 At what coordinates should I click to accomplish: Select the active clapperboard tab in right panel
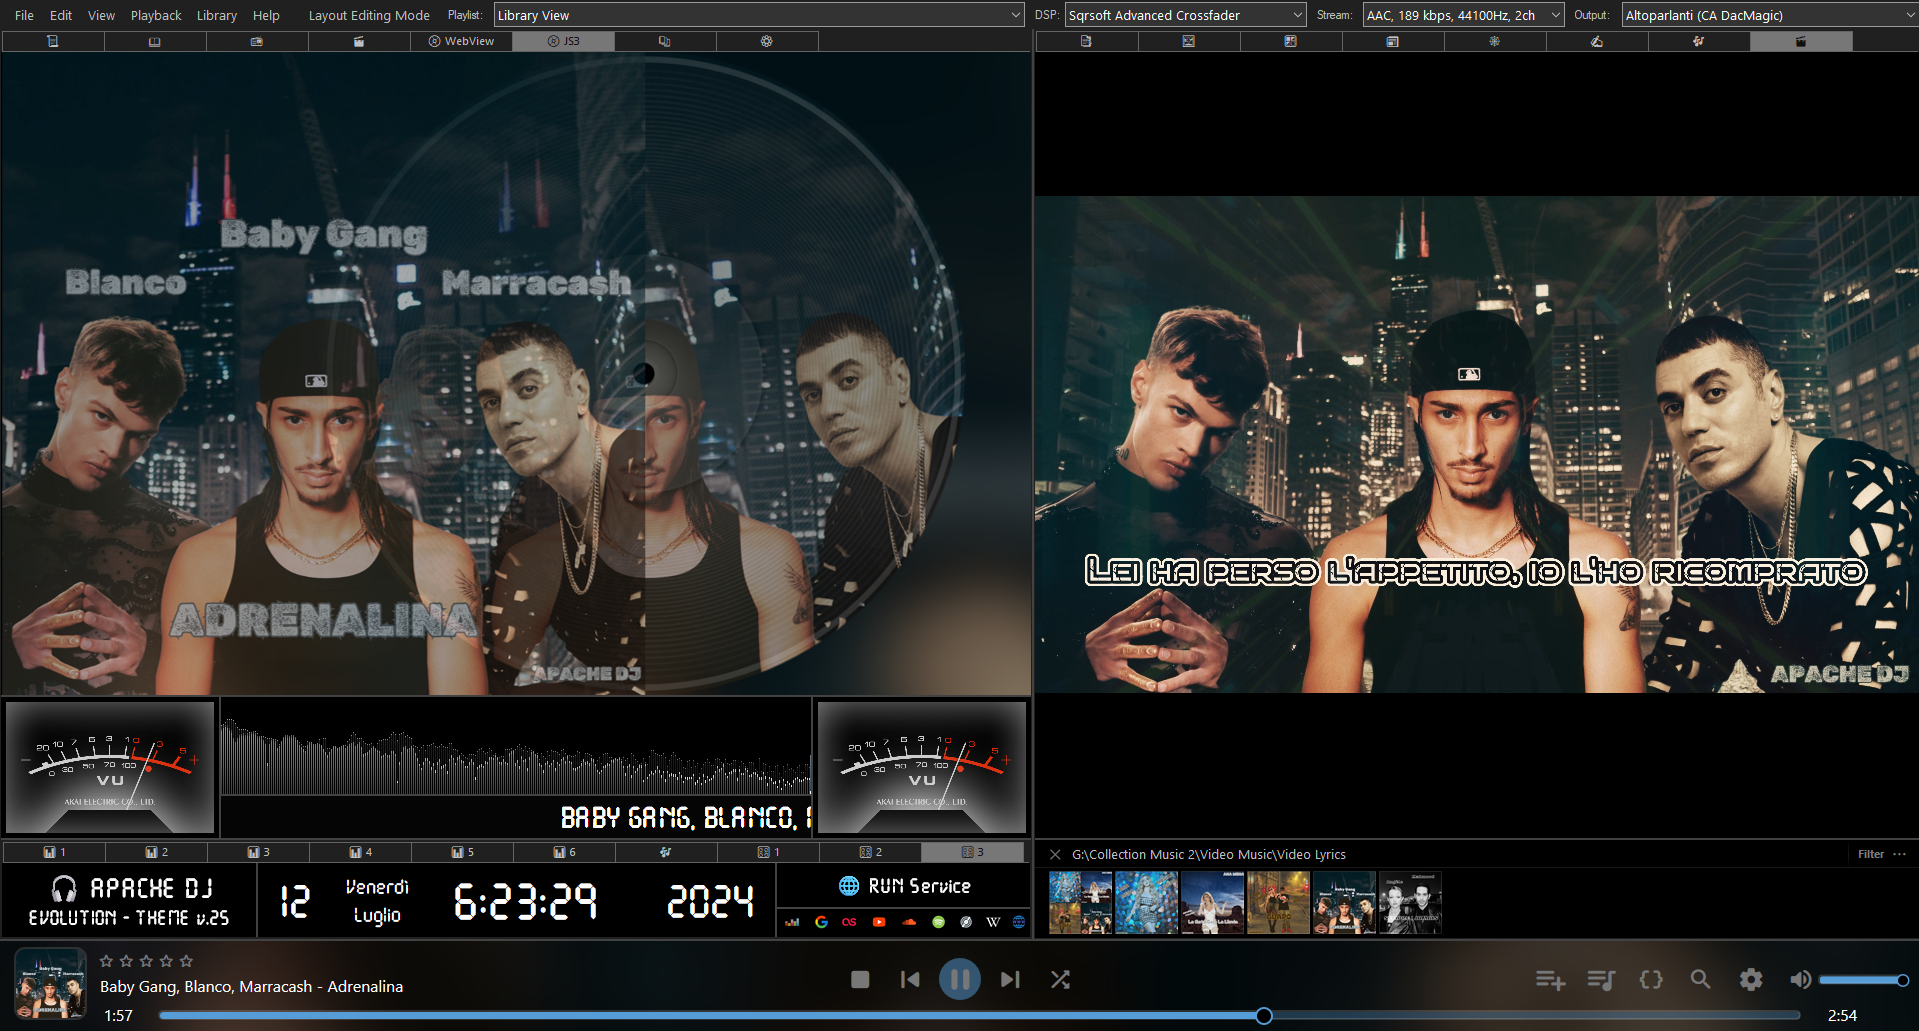coord(1800,41)
